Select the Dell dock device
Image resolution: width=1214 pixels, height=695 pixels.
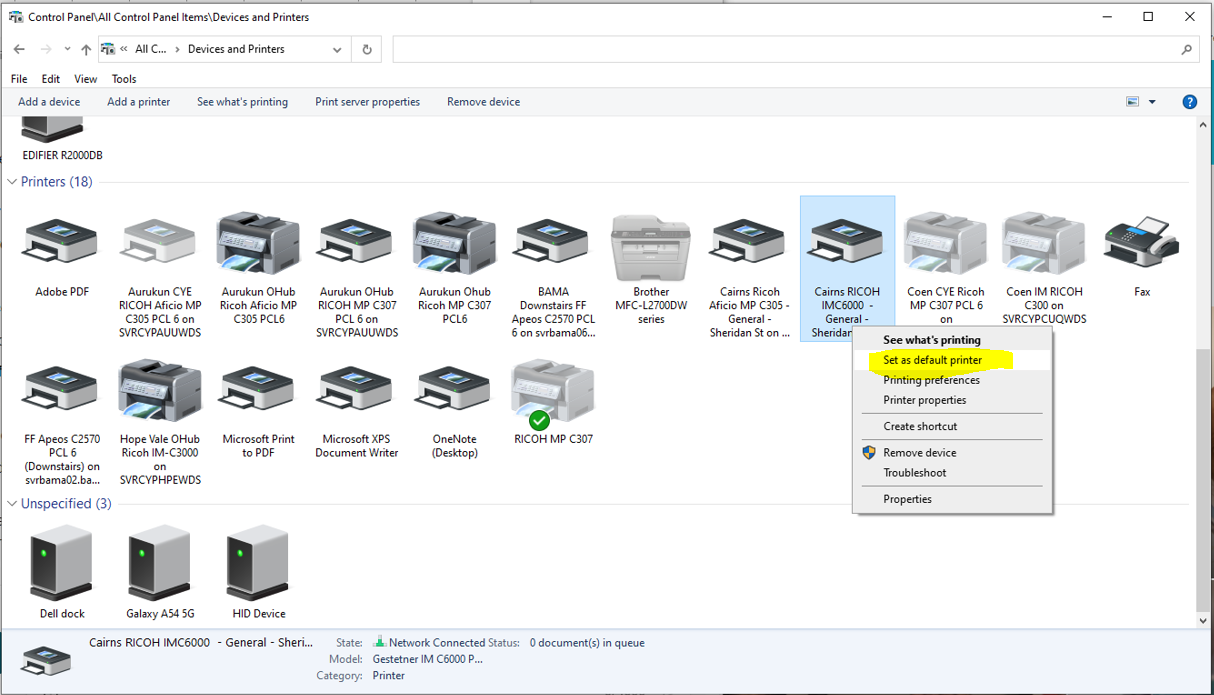(x=60, y=565)
